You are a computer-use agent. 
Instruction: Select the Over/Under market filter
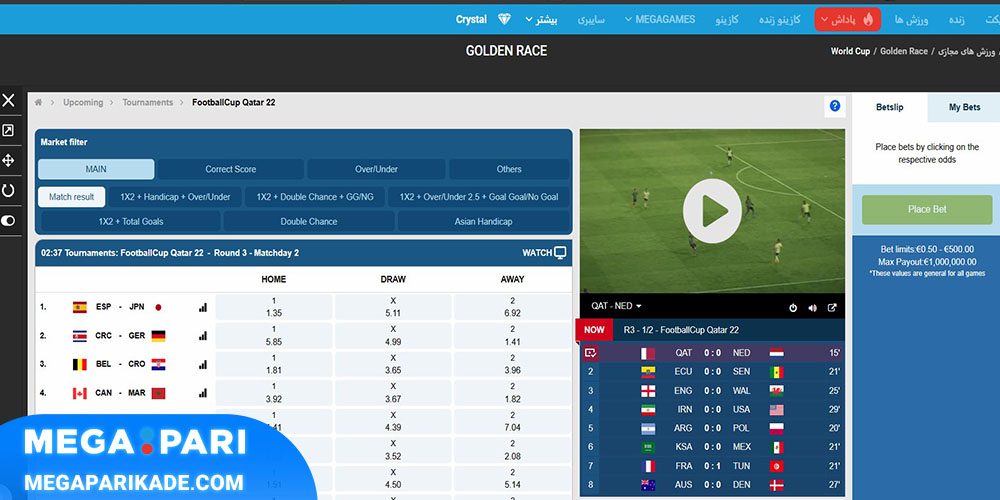point(376,169)
